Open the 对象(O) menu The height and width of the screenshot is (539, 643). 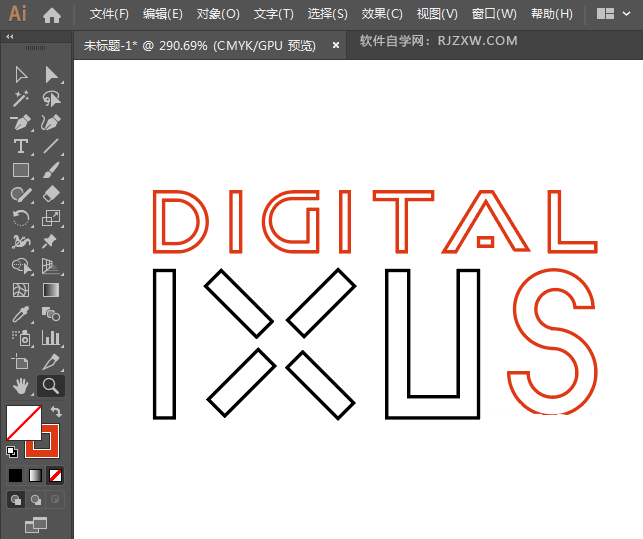tap(218, 14)
